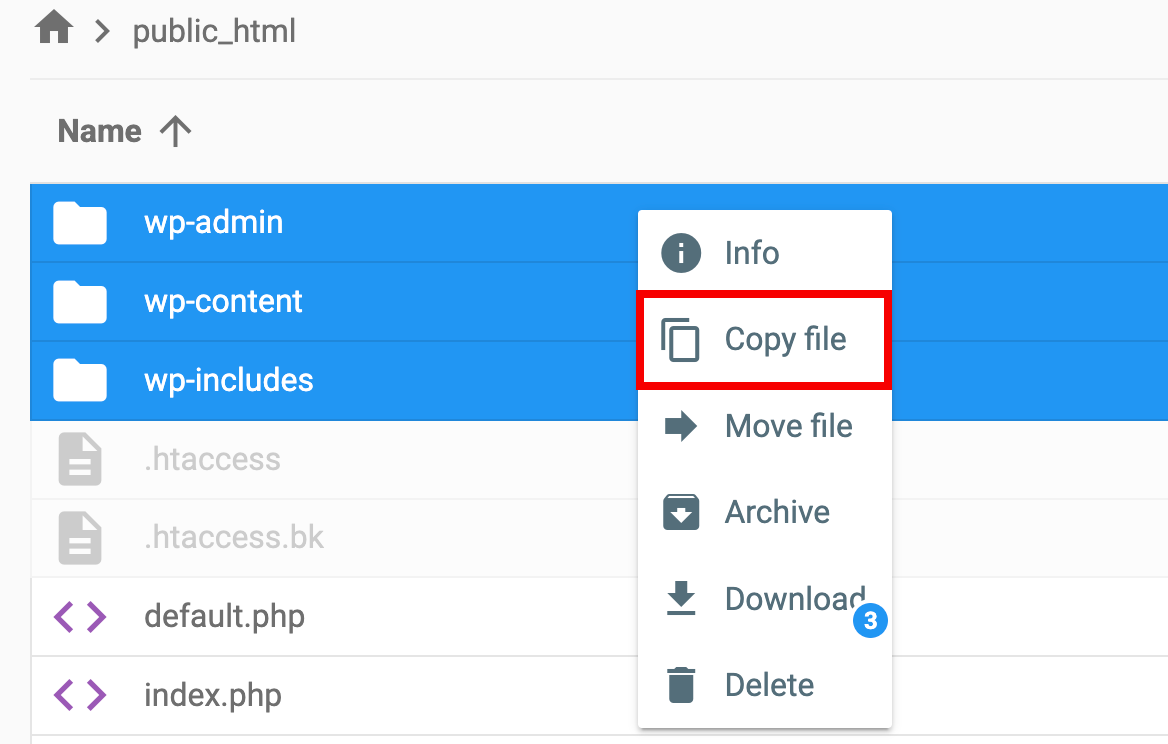Choose Copy file in context menu

[x=785, y=339]
